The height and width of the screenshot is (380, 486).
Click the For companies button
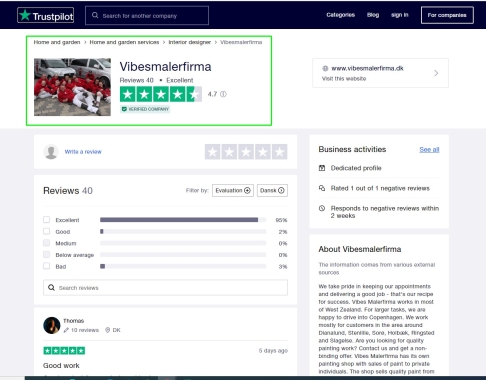pos(447,15)
